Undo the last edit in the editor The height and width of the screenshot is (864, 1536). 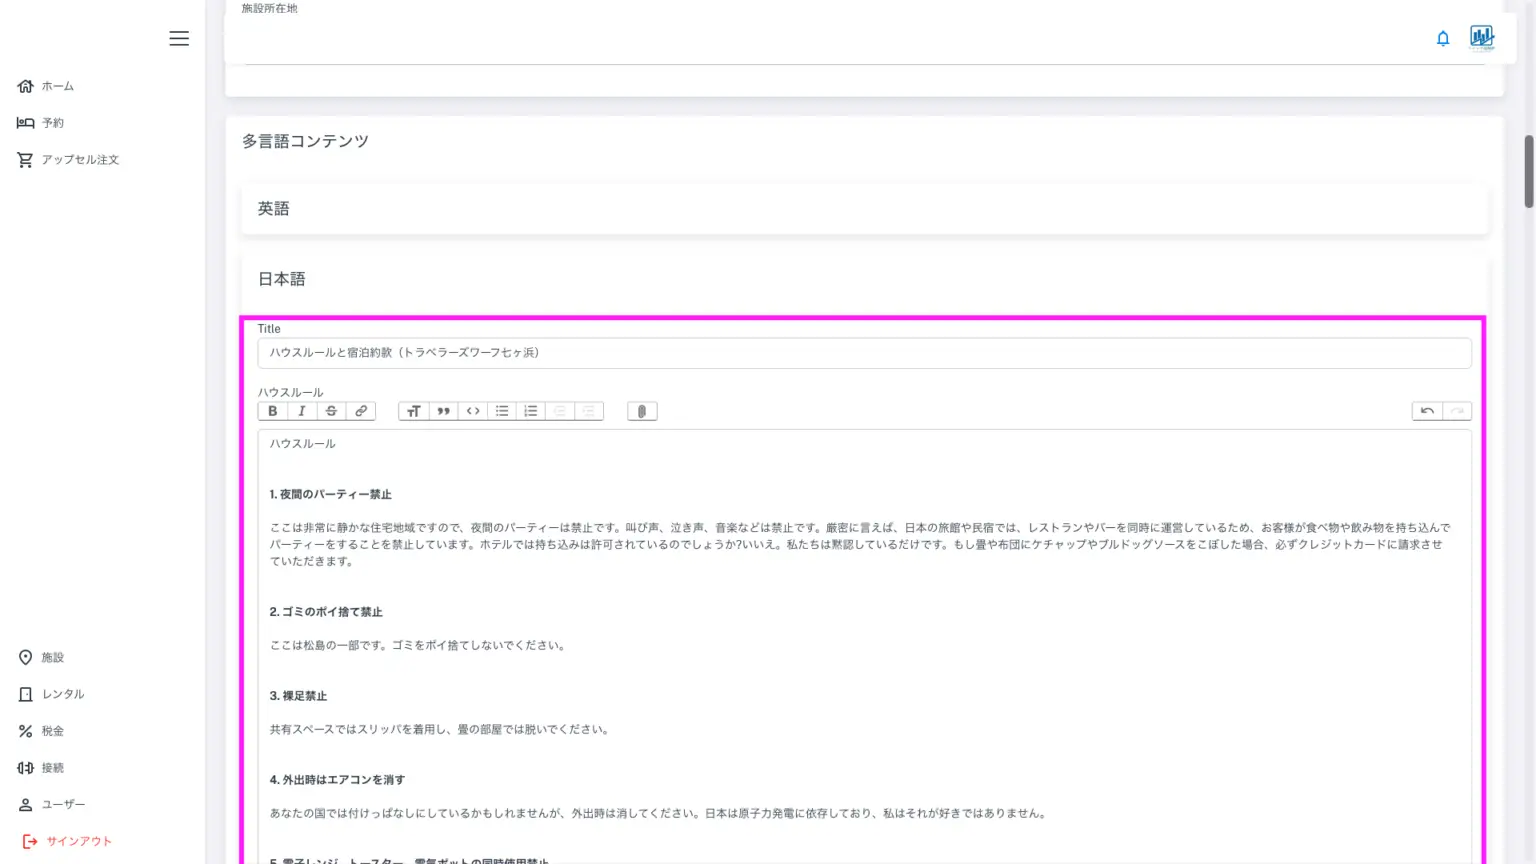tap(1427, 411)
